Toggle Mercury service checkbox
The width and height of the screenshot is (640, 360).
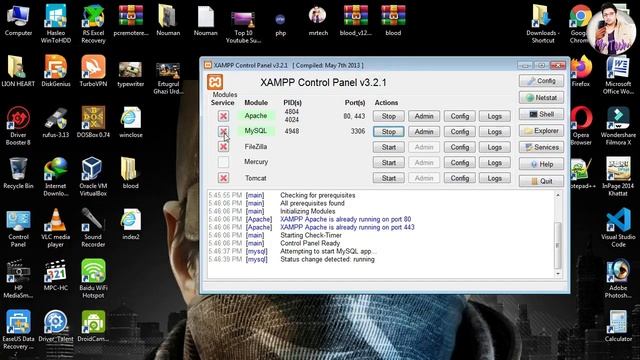coord(223,162)
